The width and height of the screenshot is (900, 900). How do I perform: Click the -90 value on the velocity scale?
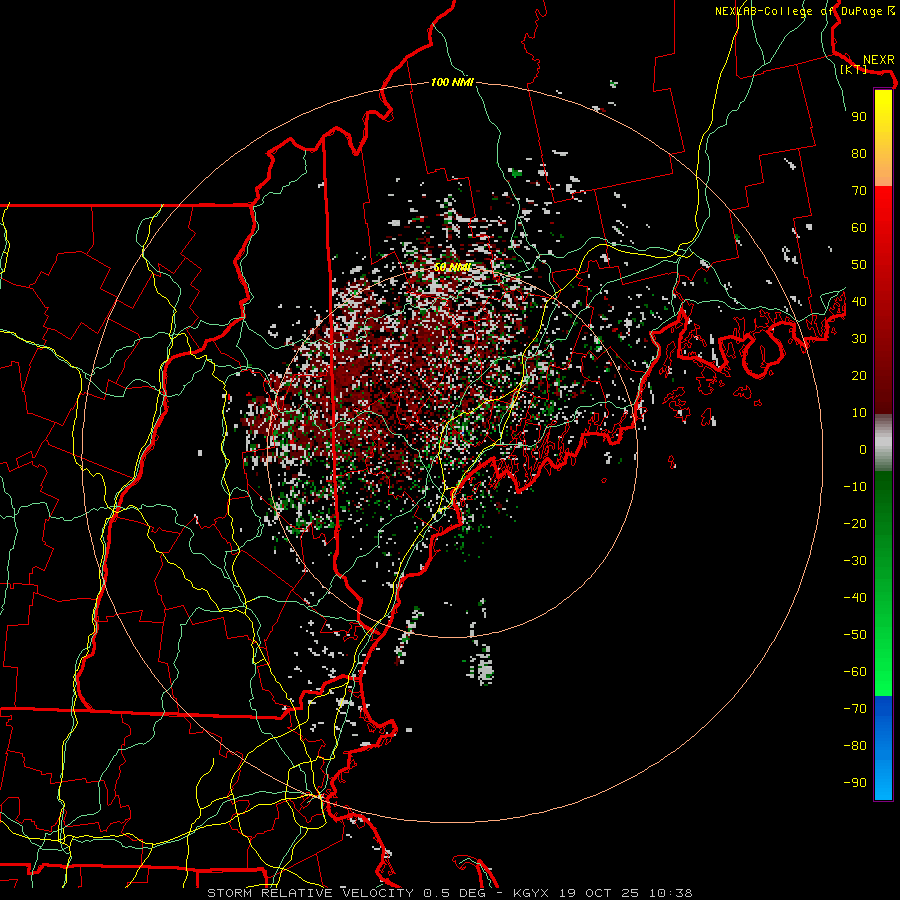point(855,783)
